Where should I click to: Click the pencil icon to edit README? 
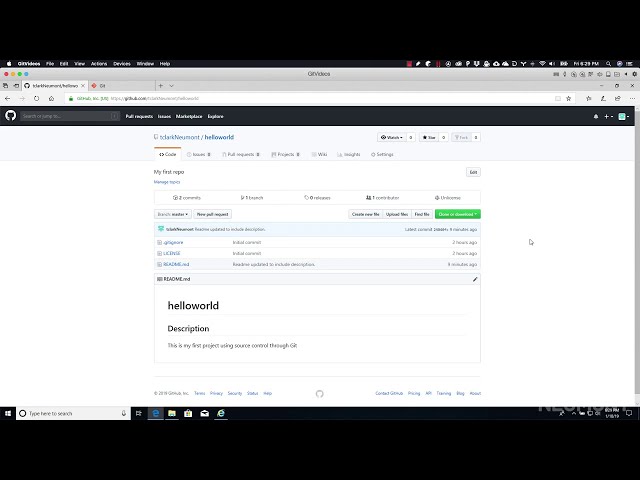pos(475,279)
